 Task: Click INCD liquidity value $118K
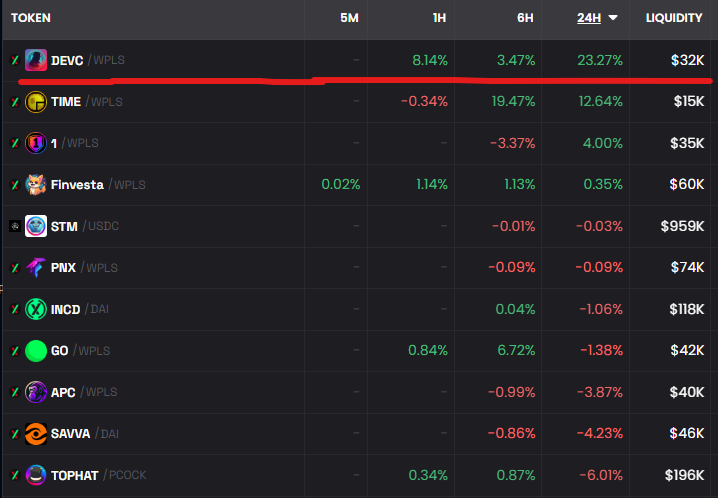coord(686,309)
